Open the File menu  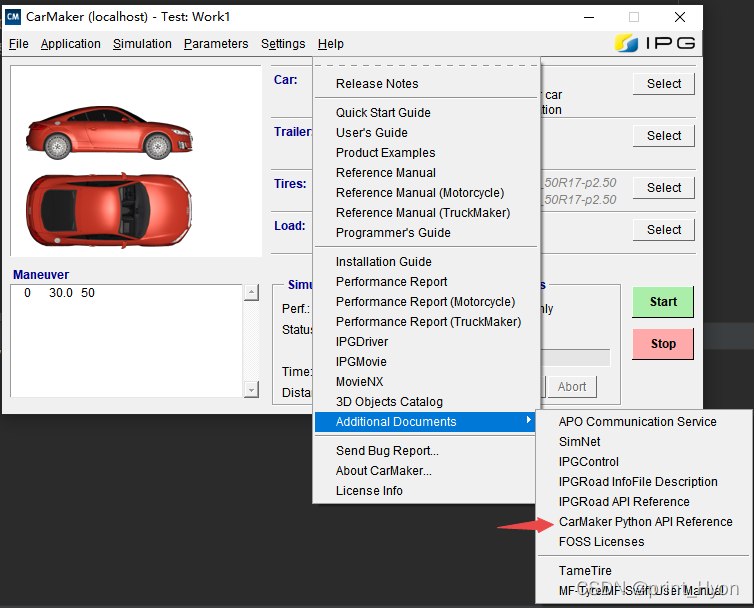(18, 44)
